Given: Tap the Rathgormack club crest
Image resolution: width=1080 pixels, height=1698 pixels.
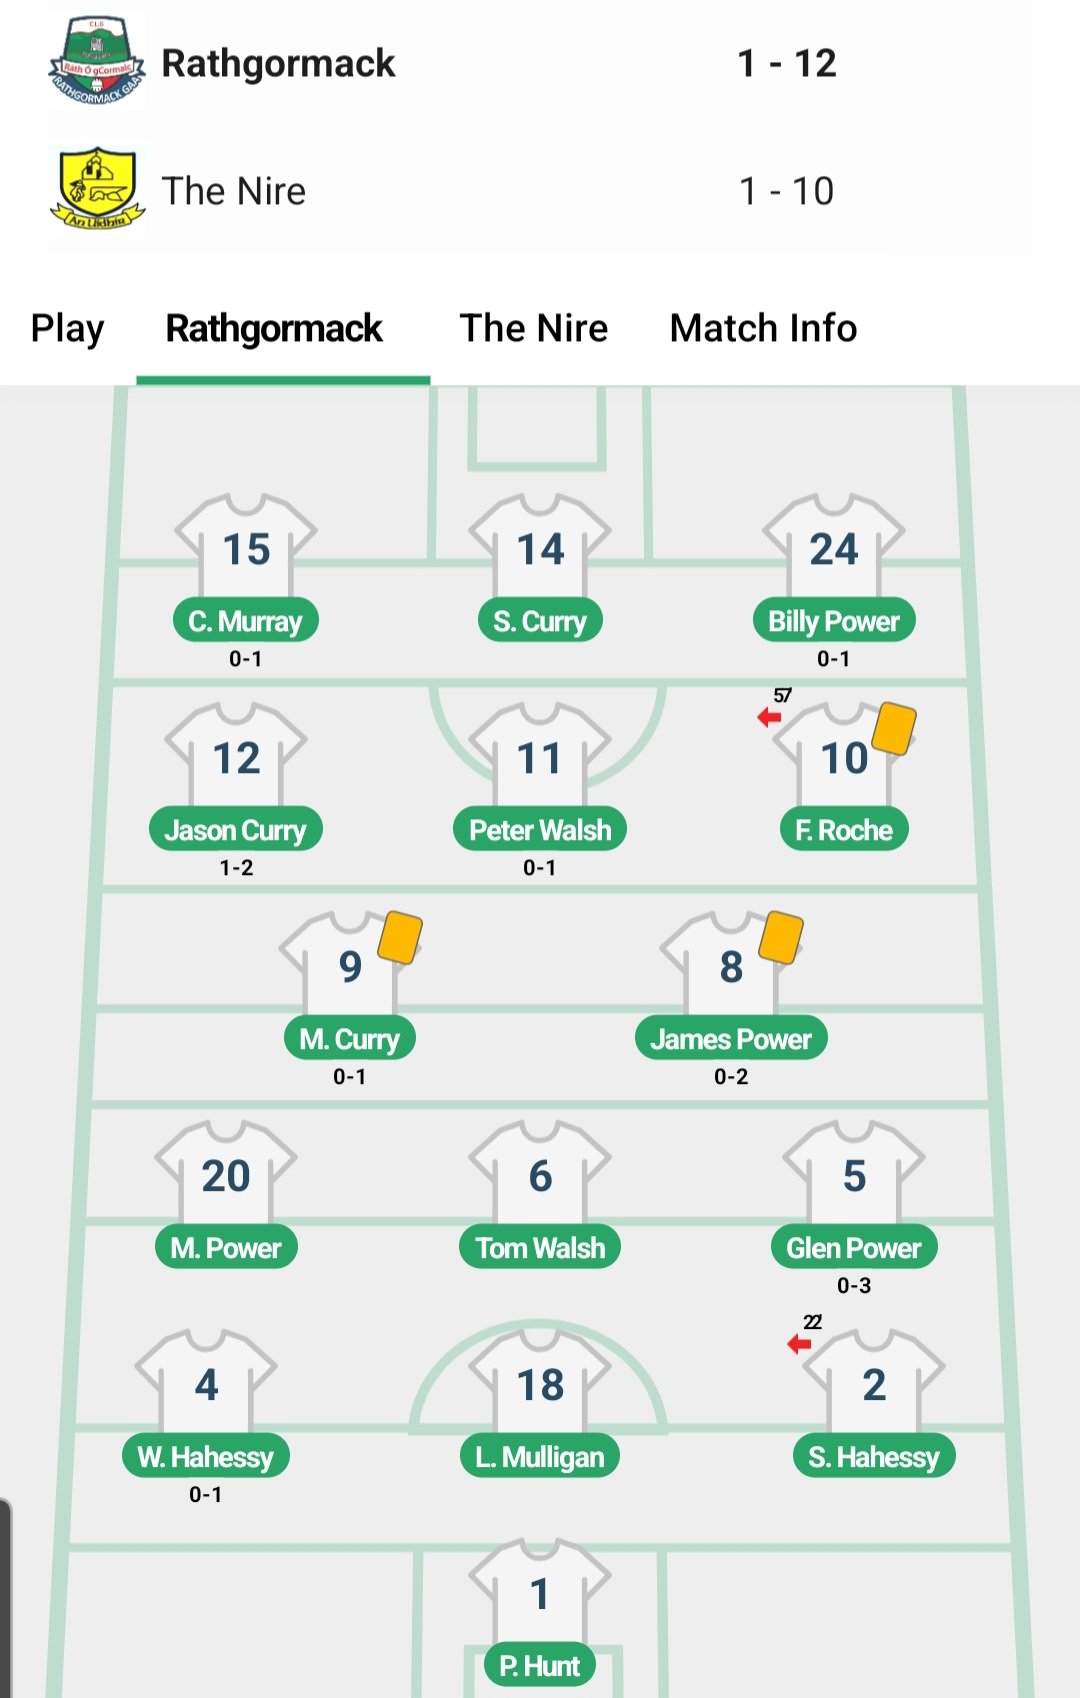Looking at the screenshot, I should [x=96, y=62].
